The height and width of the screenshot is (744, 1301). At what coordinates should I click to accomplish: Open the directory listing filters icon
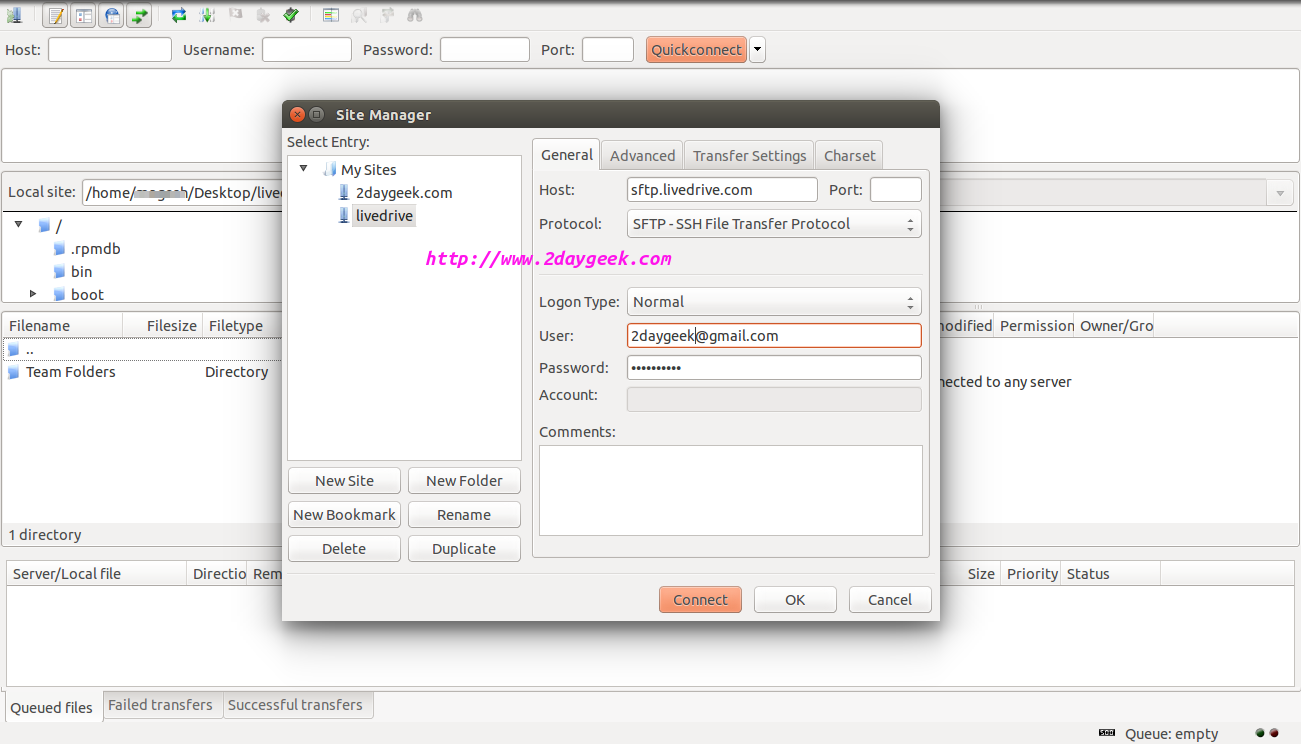point(330,15)
